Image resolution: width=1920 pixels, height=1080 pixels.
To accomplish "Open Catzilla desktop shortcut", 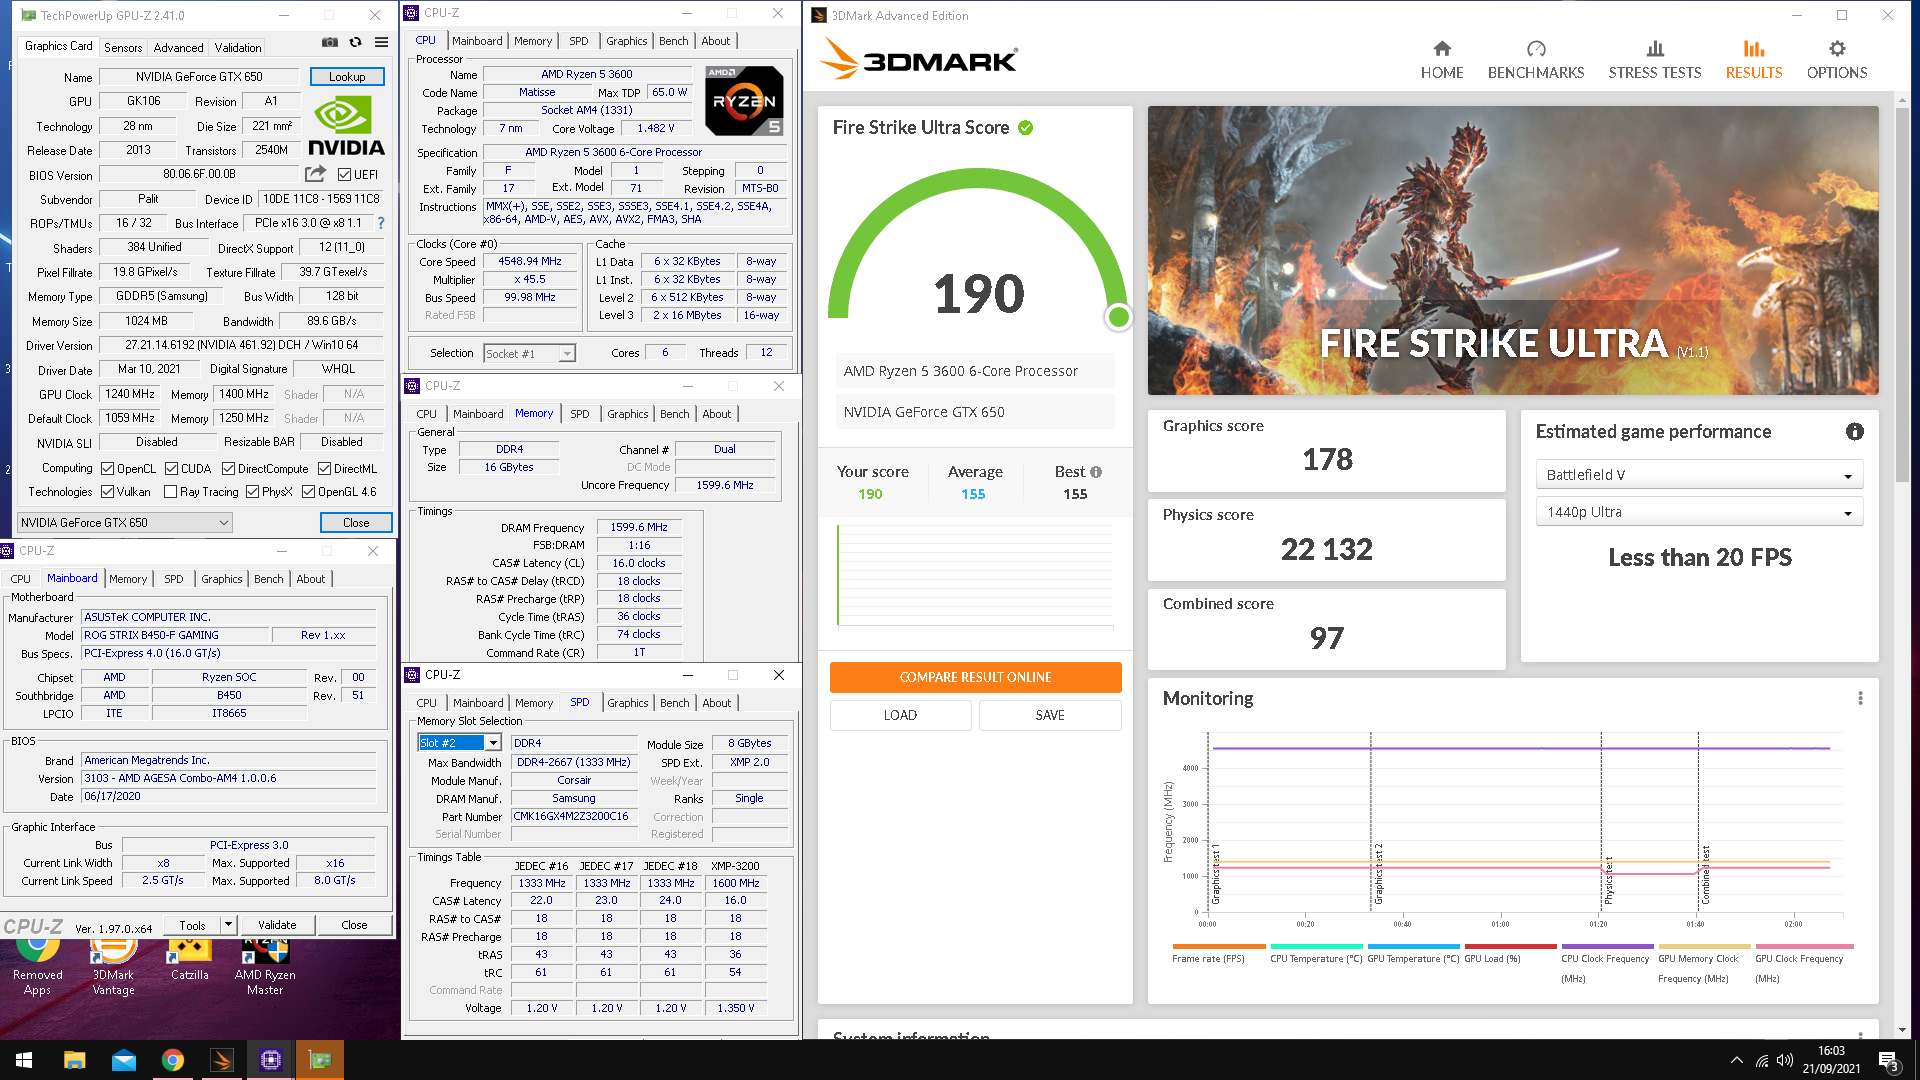I will click(190, 959).
